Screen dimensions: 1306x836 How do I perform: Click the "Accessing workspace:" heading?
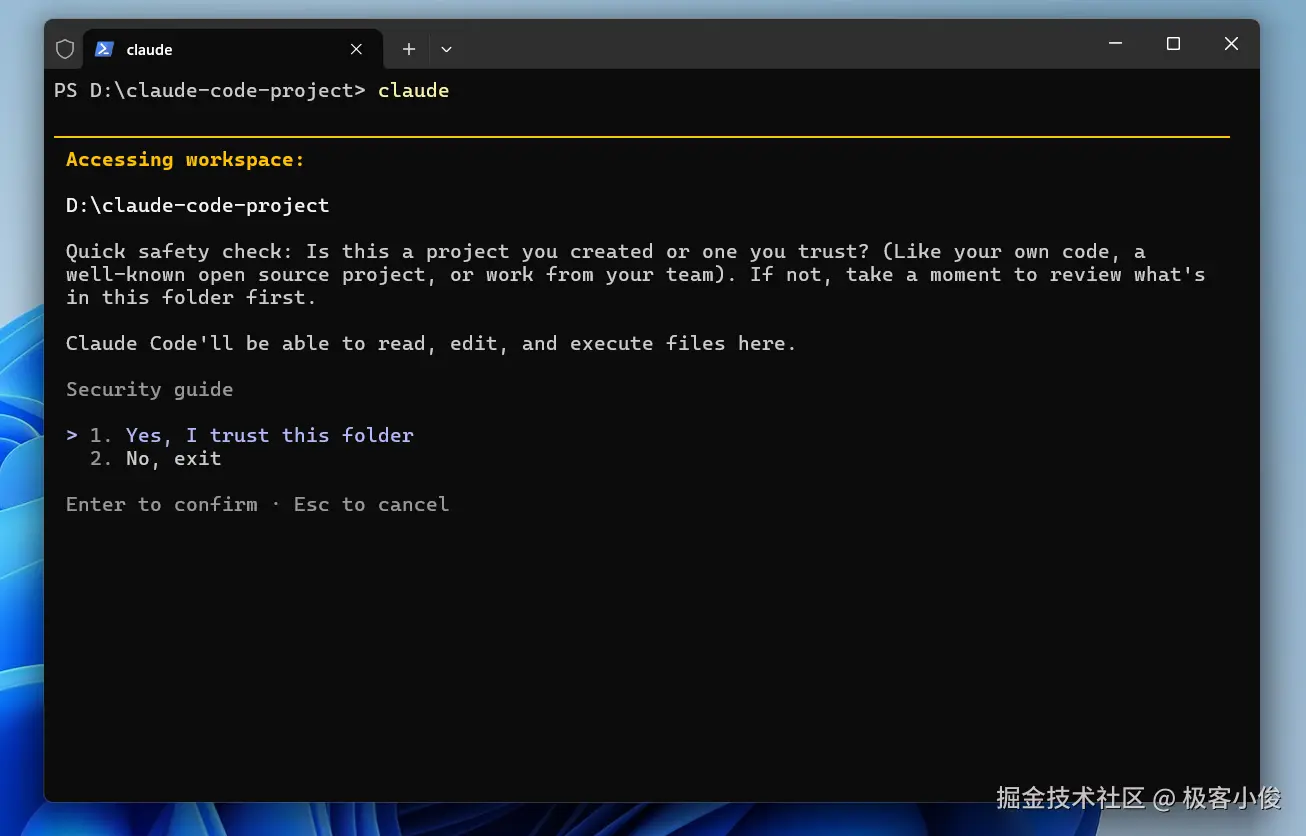185,159
